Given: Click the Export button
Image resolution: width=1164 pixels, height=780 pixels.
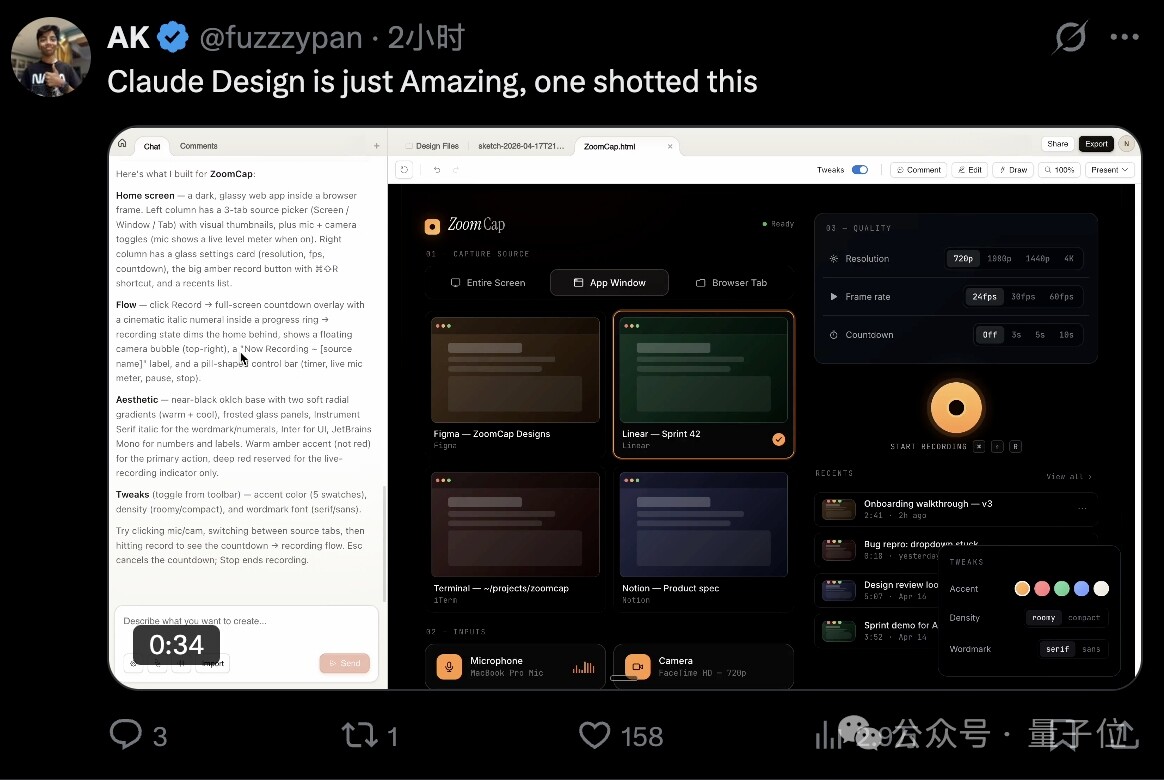Looking at the screenshot, I should pyautogui.click(x=1095, y=143).
